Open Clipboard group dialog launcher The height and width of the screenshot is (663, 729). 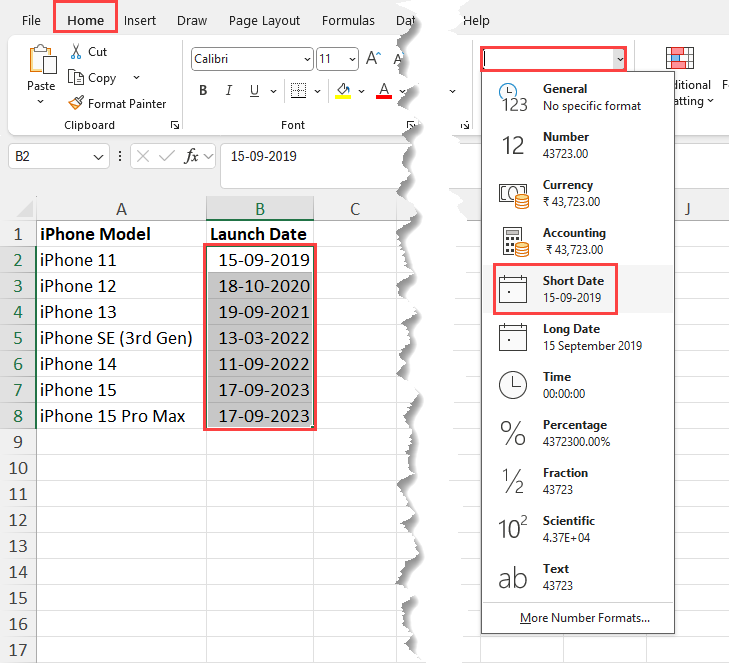175,125
